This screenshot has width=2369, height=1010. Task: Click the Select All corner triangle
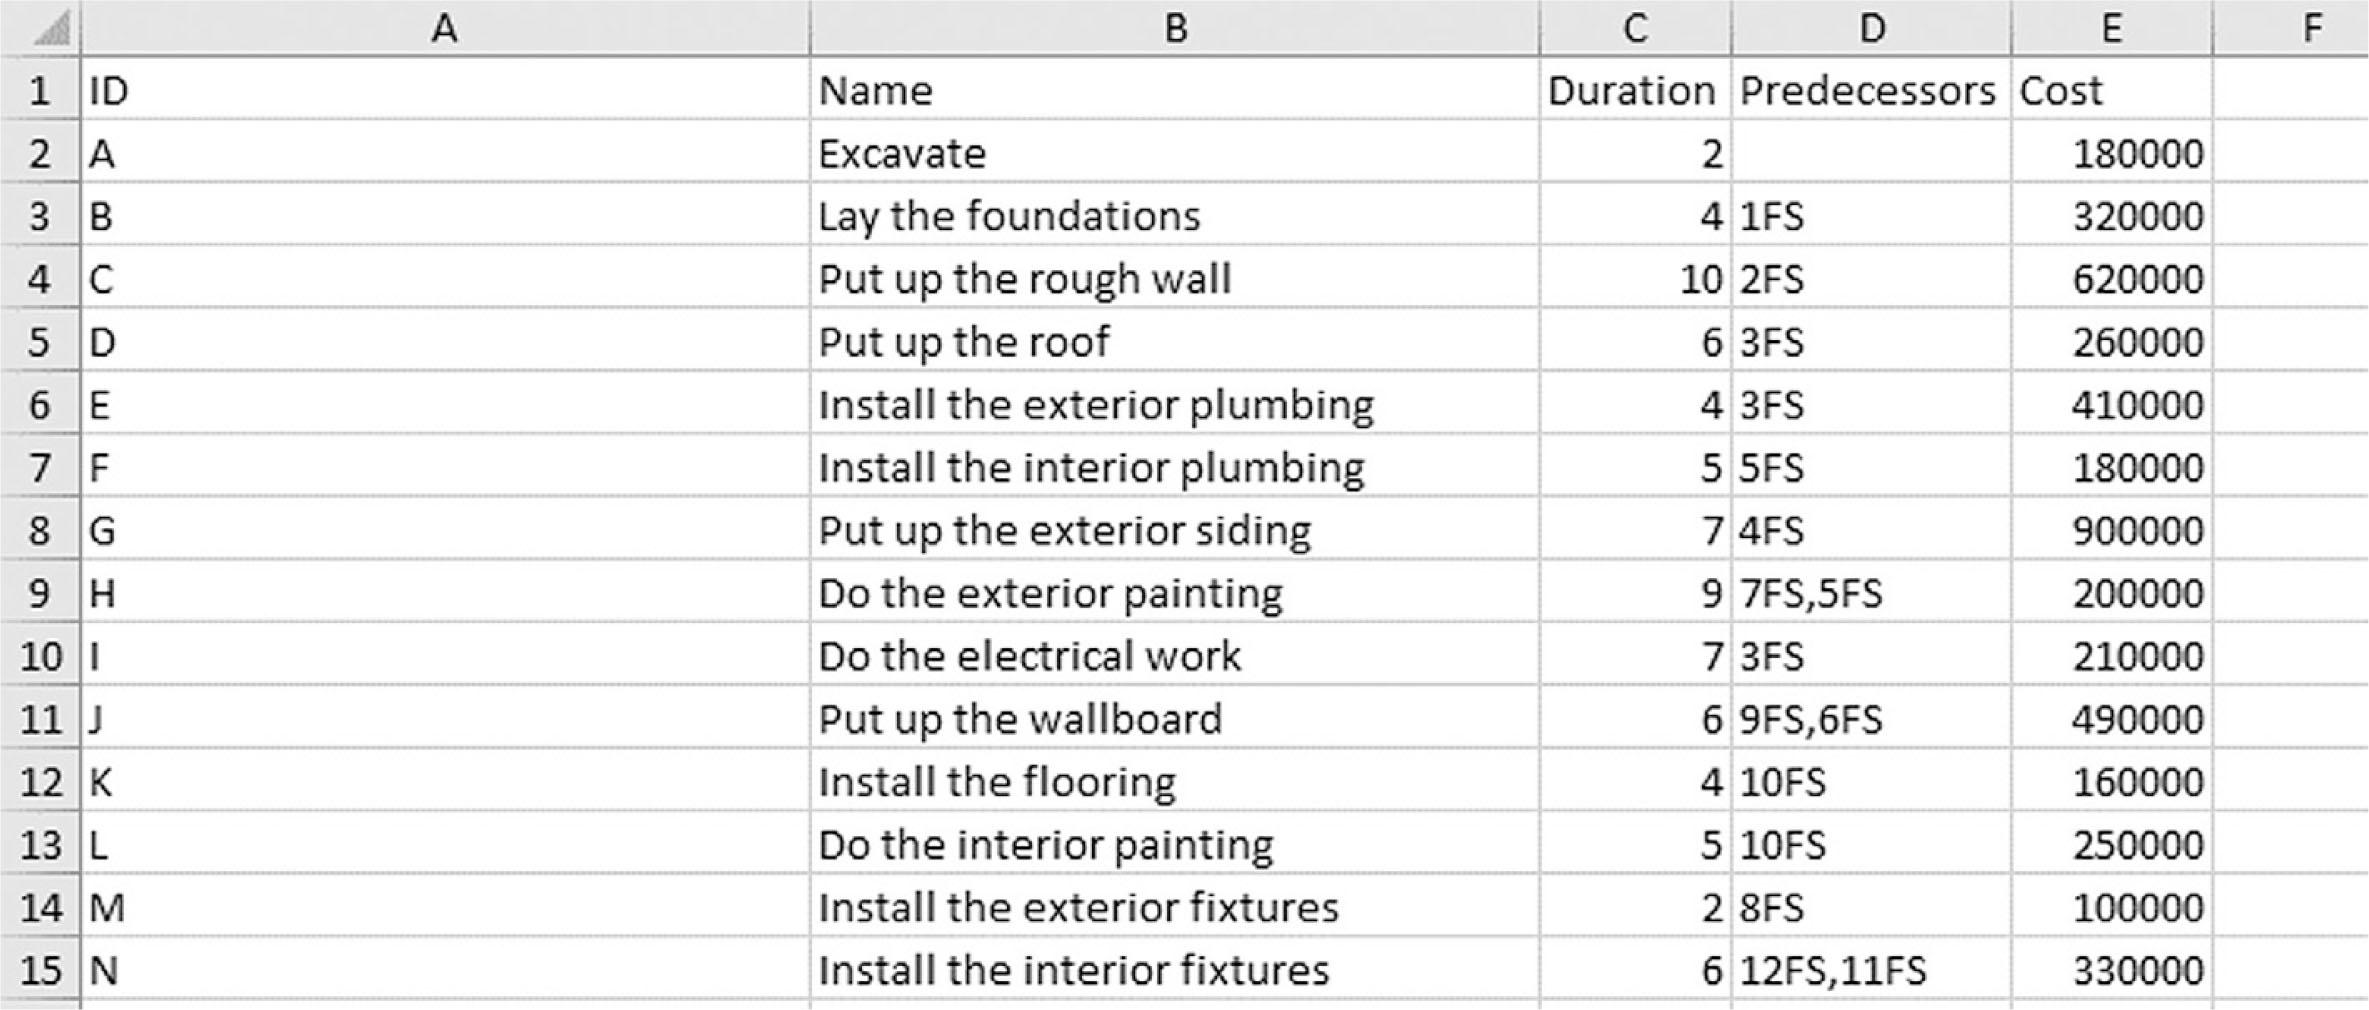point(48,29)
